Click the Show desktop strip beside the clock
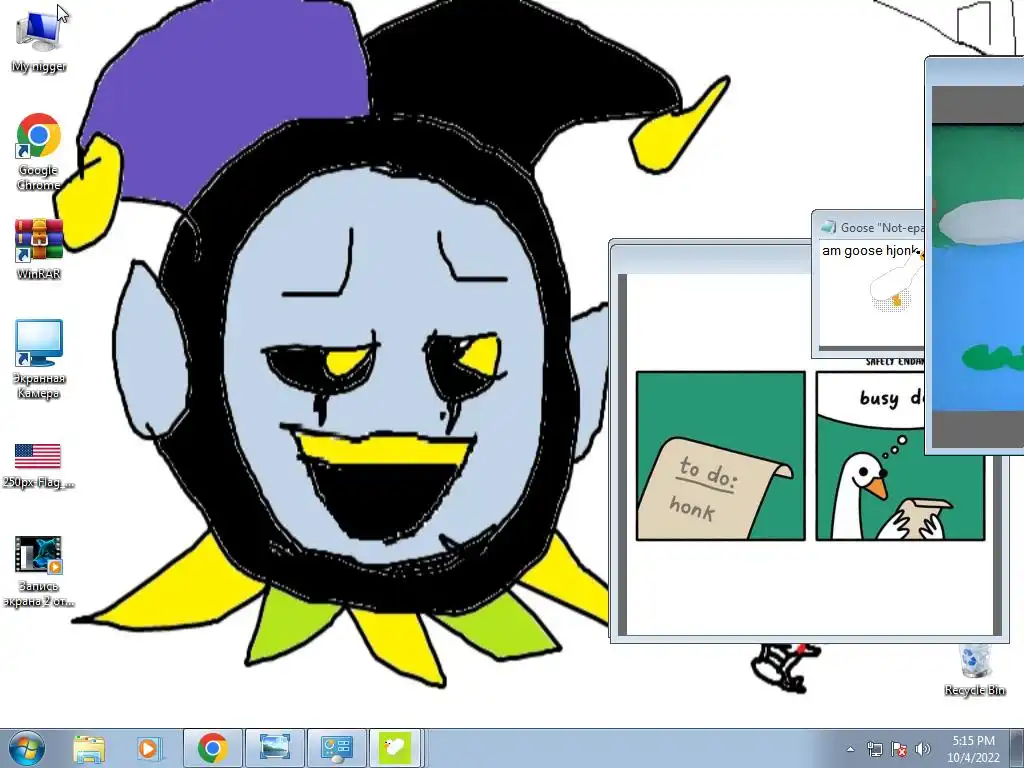 point(1017,748)
